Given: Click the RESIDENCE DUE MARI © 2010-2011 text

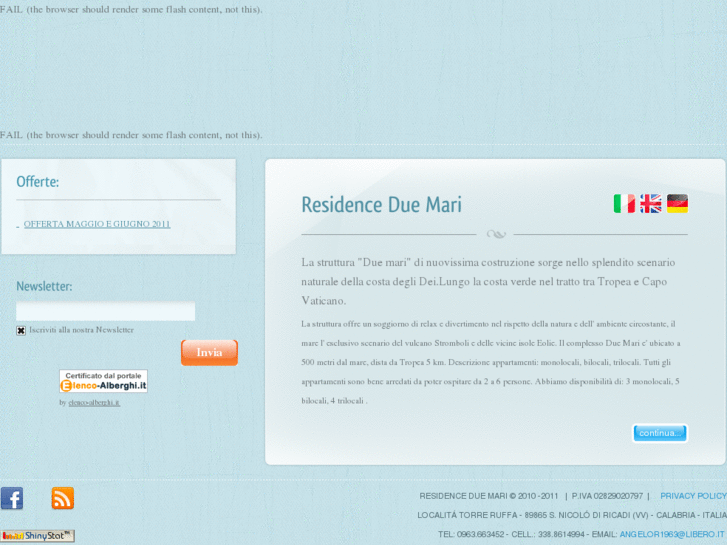Looking at the screenshot, I should (489, 496).
